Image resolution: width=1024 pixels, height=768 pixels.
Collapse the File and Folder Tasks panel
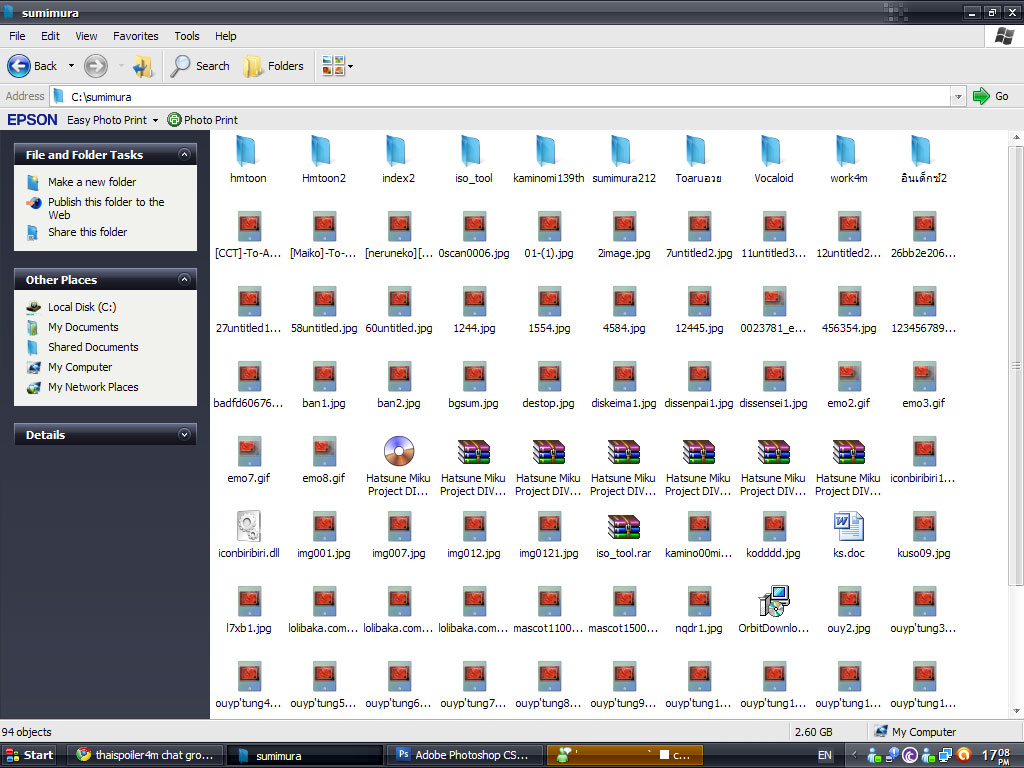184,155
